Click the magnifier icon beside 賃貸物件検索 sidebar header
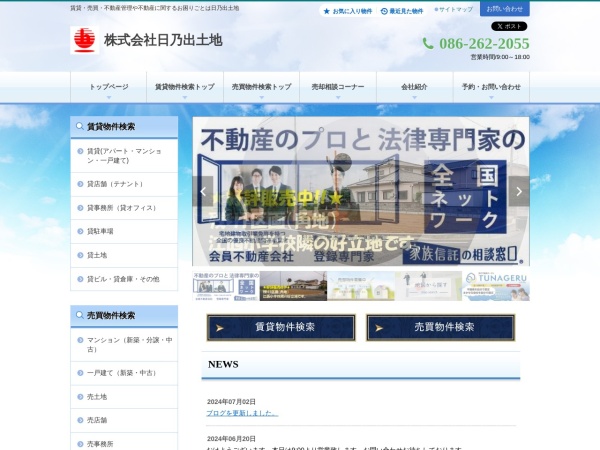Viewport: 600px width, 450px height. coord(80,126)
